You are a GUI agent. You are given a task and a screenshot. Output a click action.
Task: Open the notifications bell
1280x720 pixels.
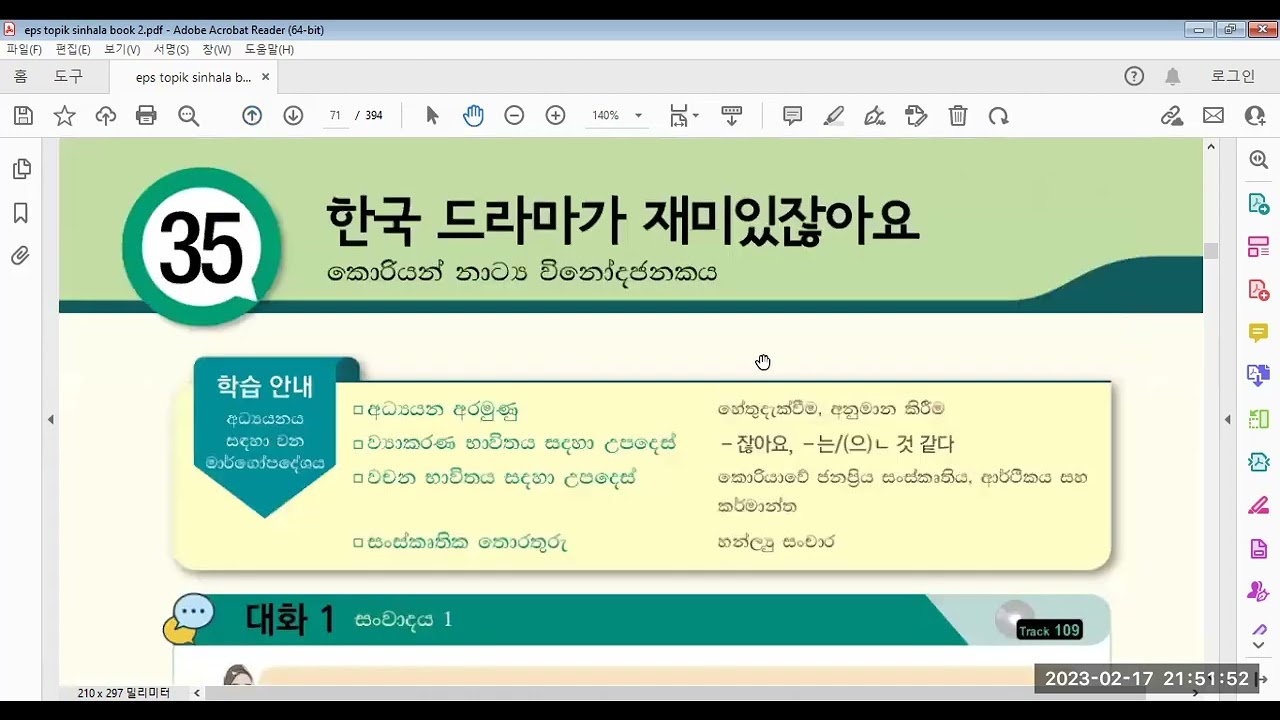[1173, 77]
